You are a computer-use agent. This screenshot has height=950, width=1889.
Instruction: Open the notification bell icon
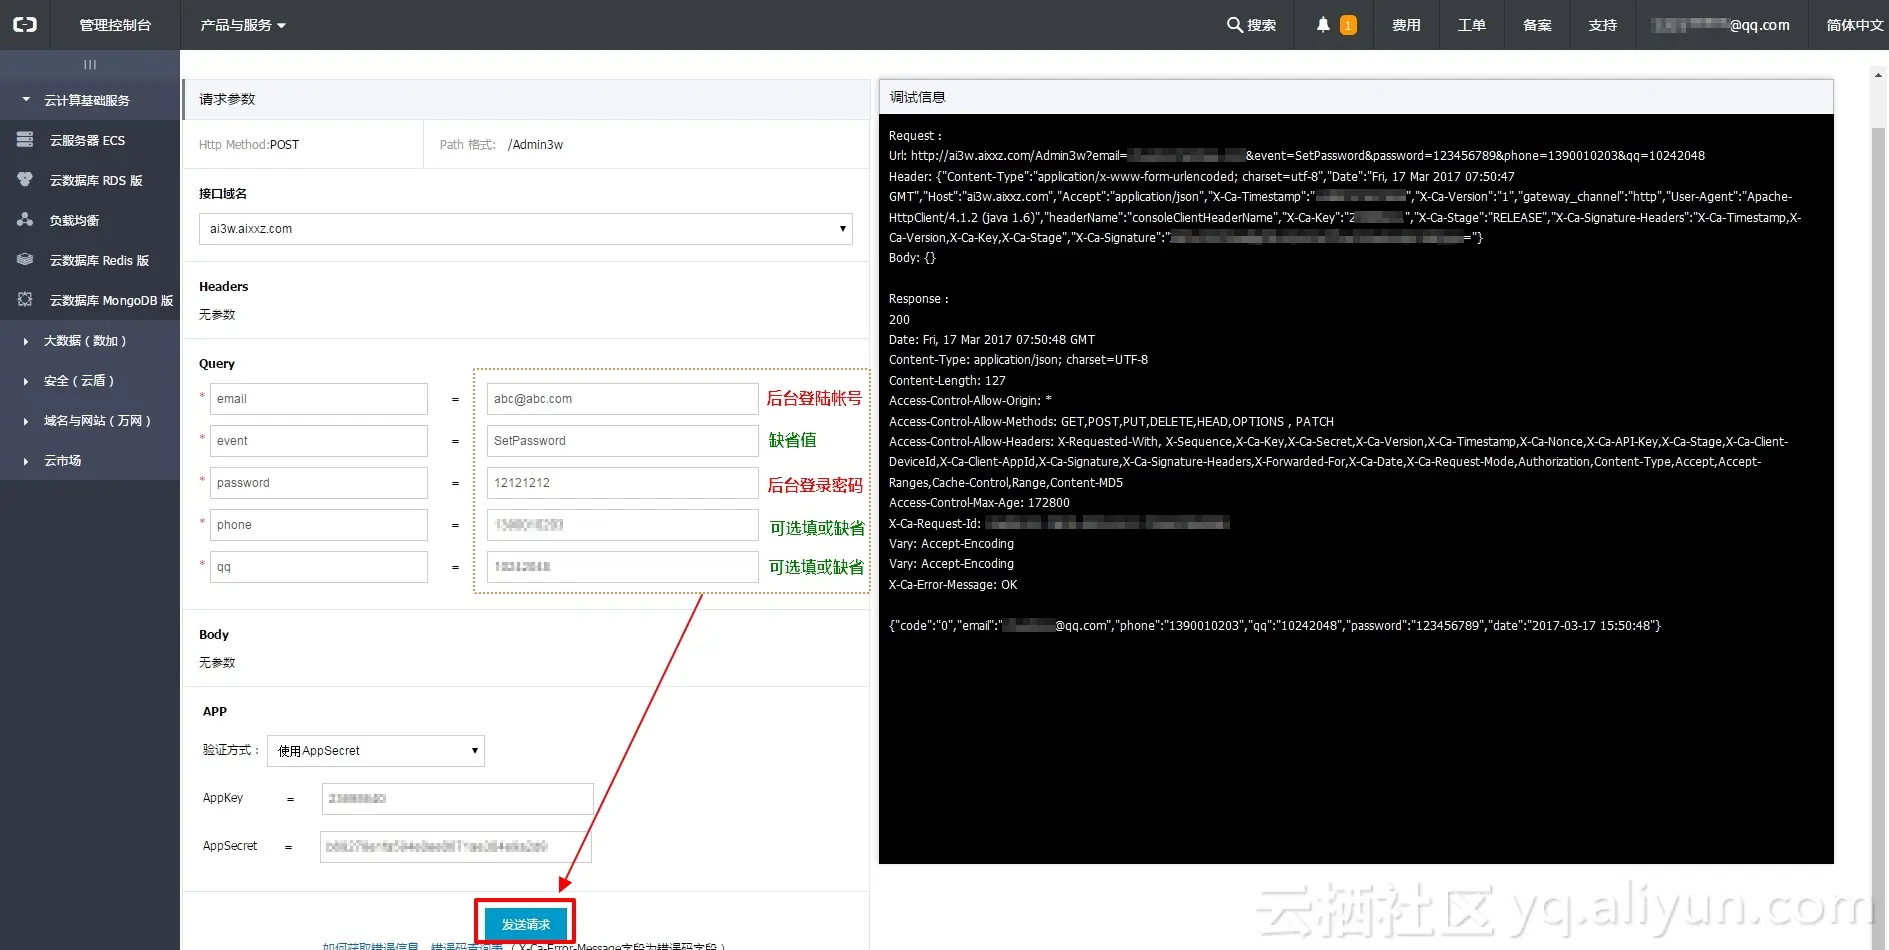tap(1323, 25)
